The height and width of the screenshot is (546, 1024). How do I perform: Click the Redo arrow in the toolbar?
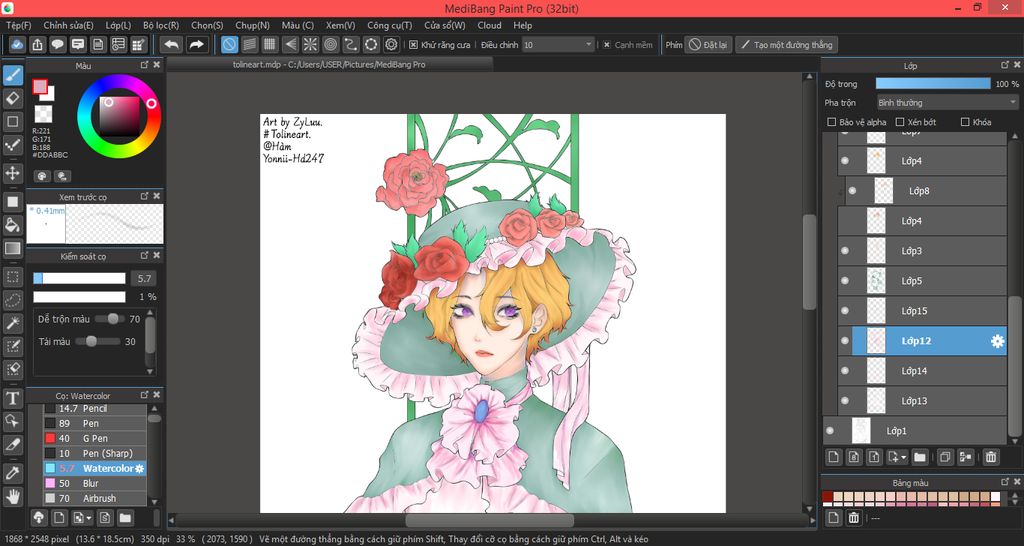pos(196,44)
